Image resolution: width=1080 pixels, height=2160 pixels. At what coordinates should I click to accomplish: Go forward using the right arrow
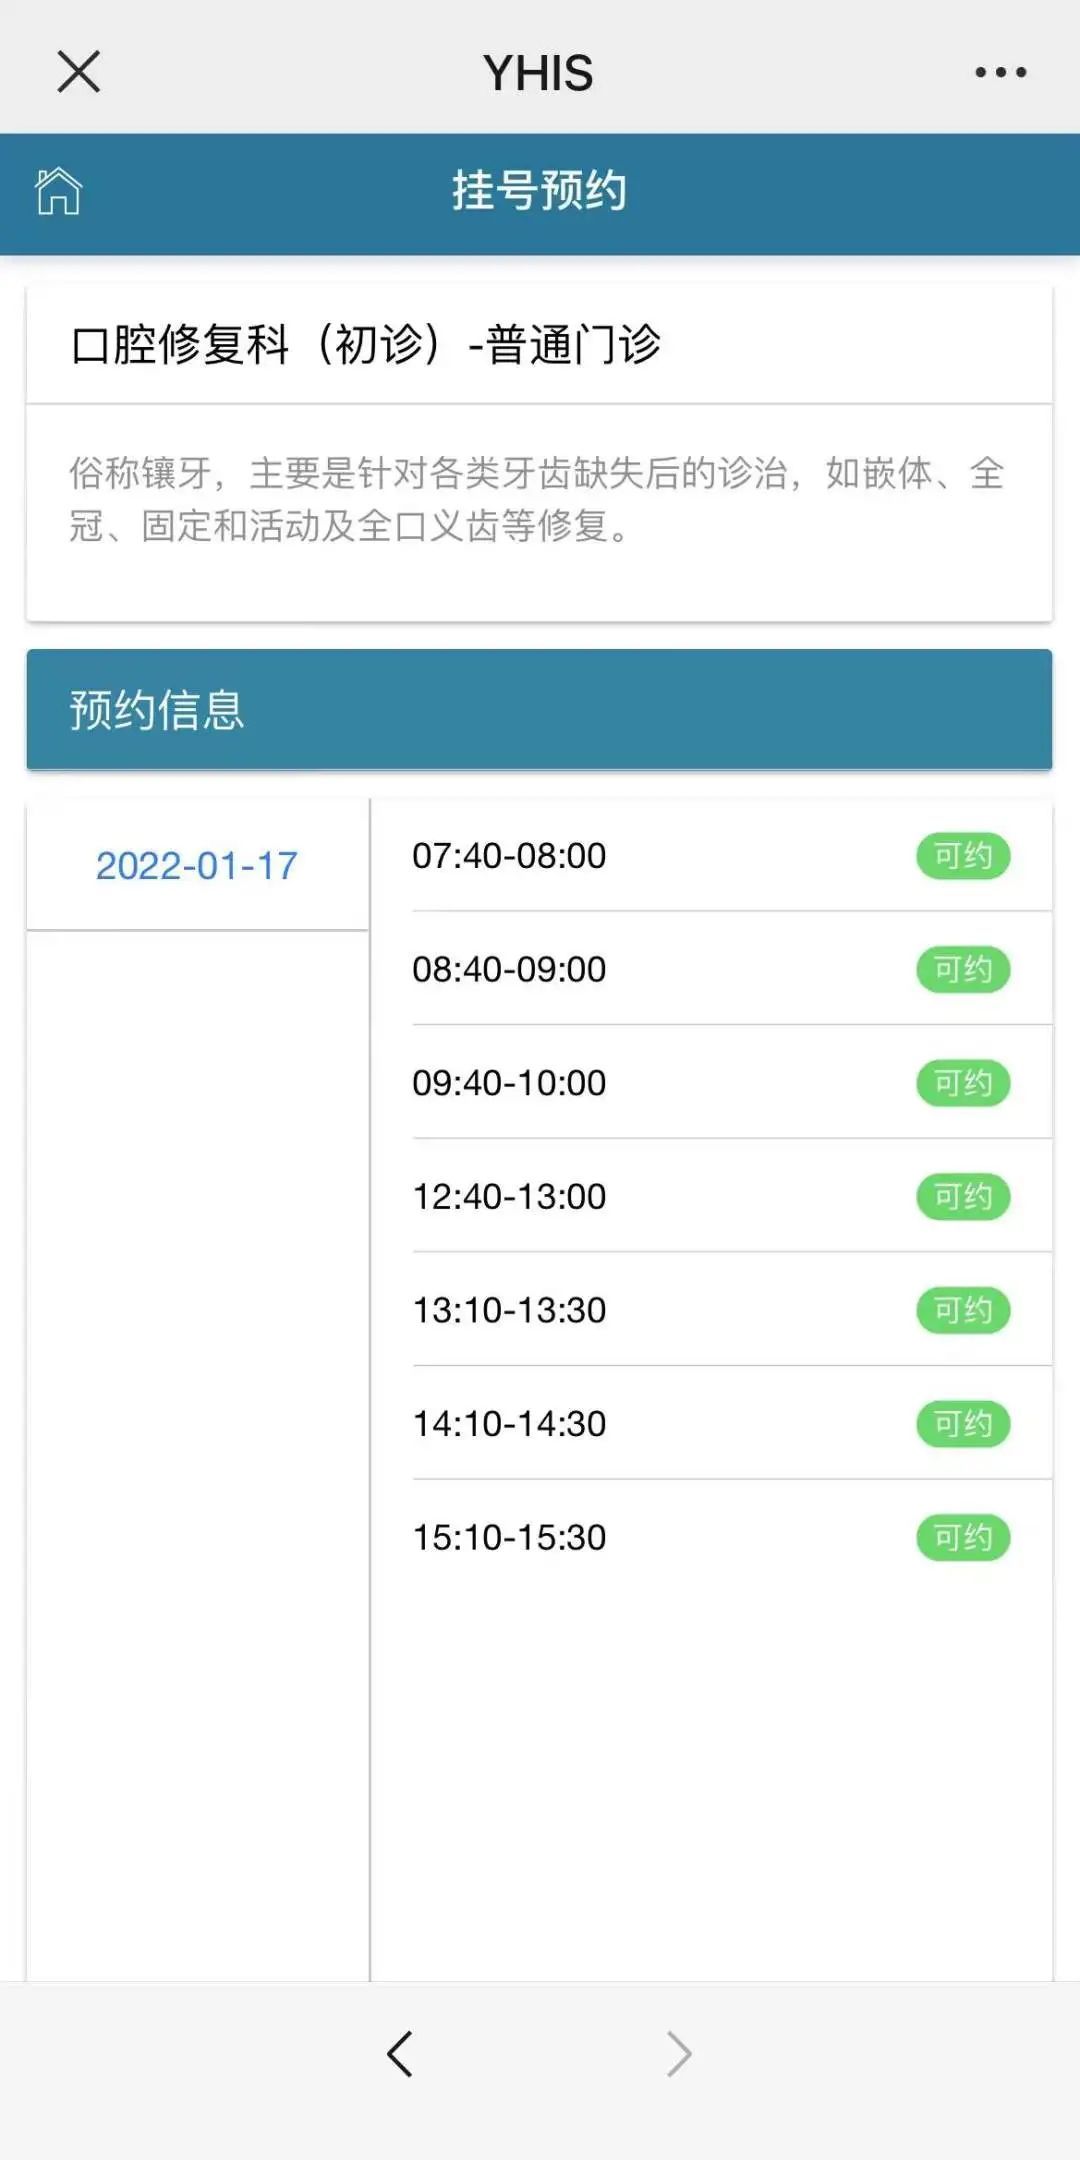click(x=679, y=2055)
